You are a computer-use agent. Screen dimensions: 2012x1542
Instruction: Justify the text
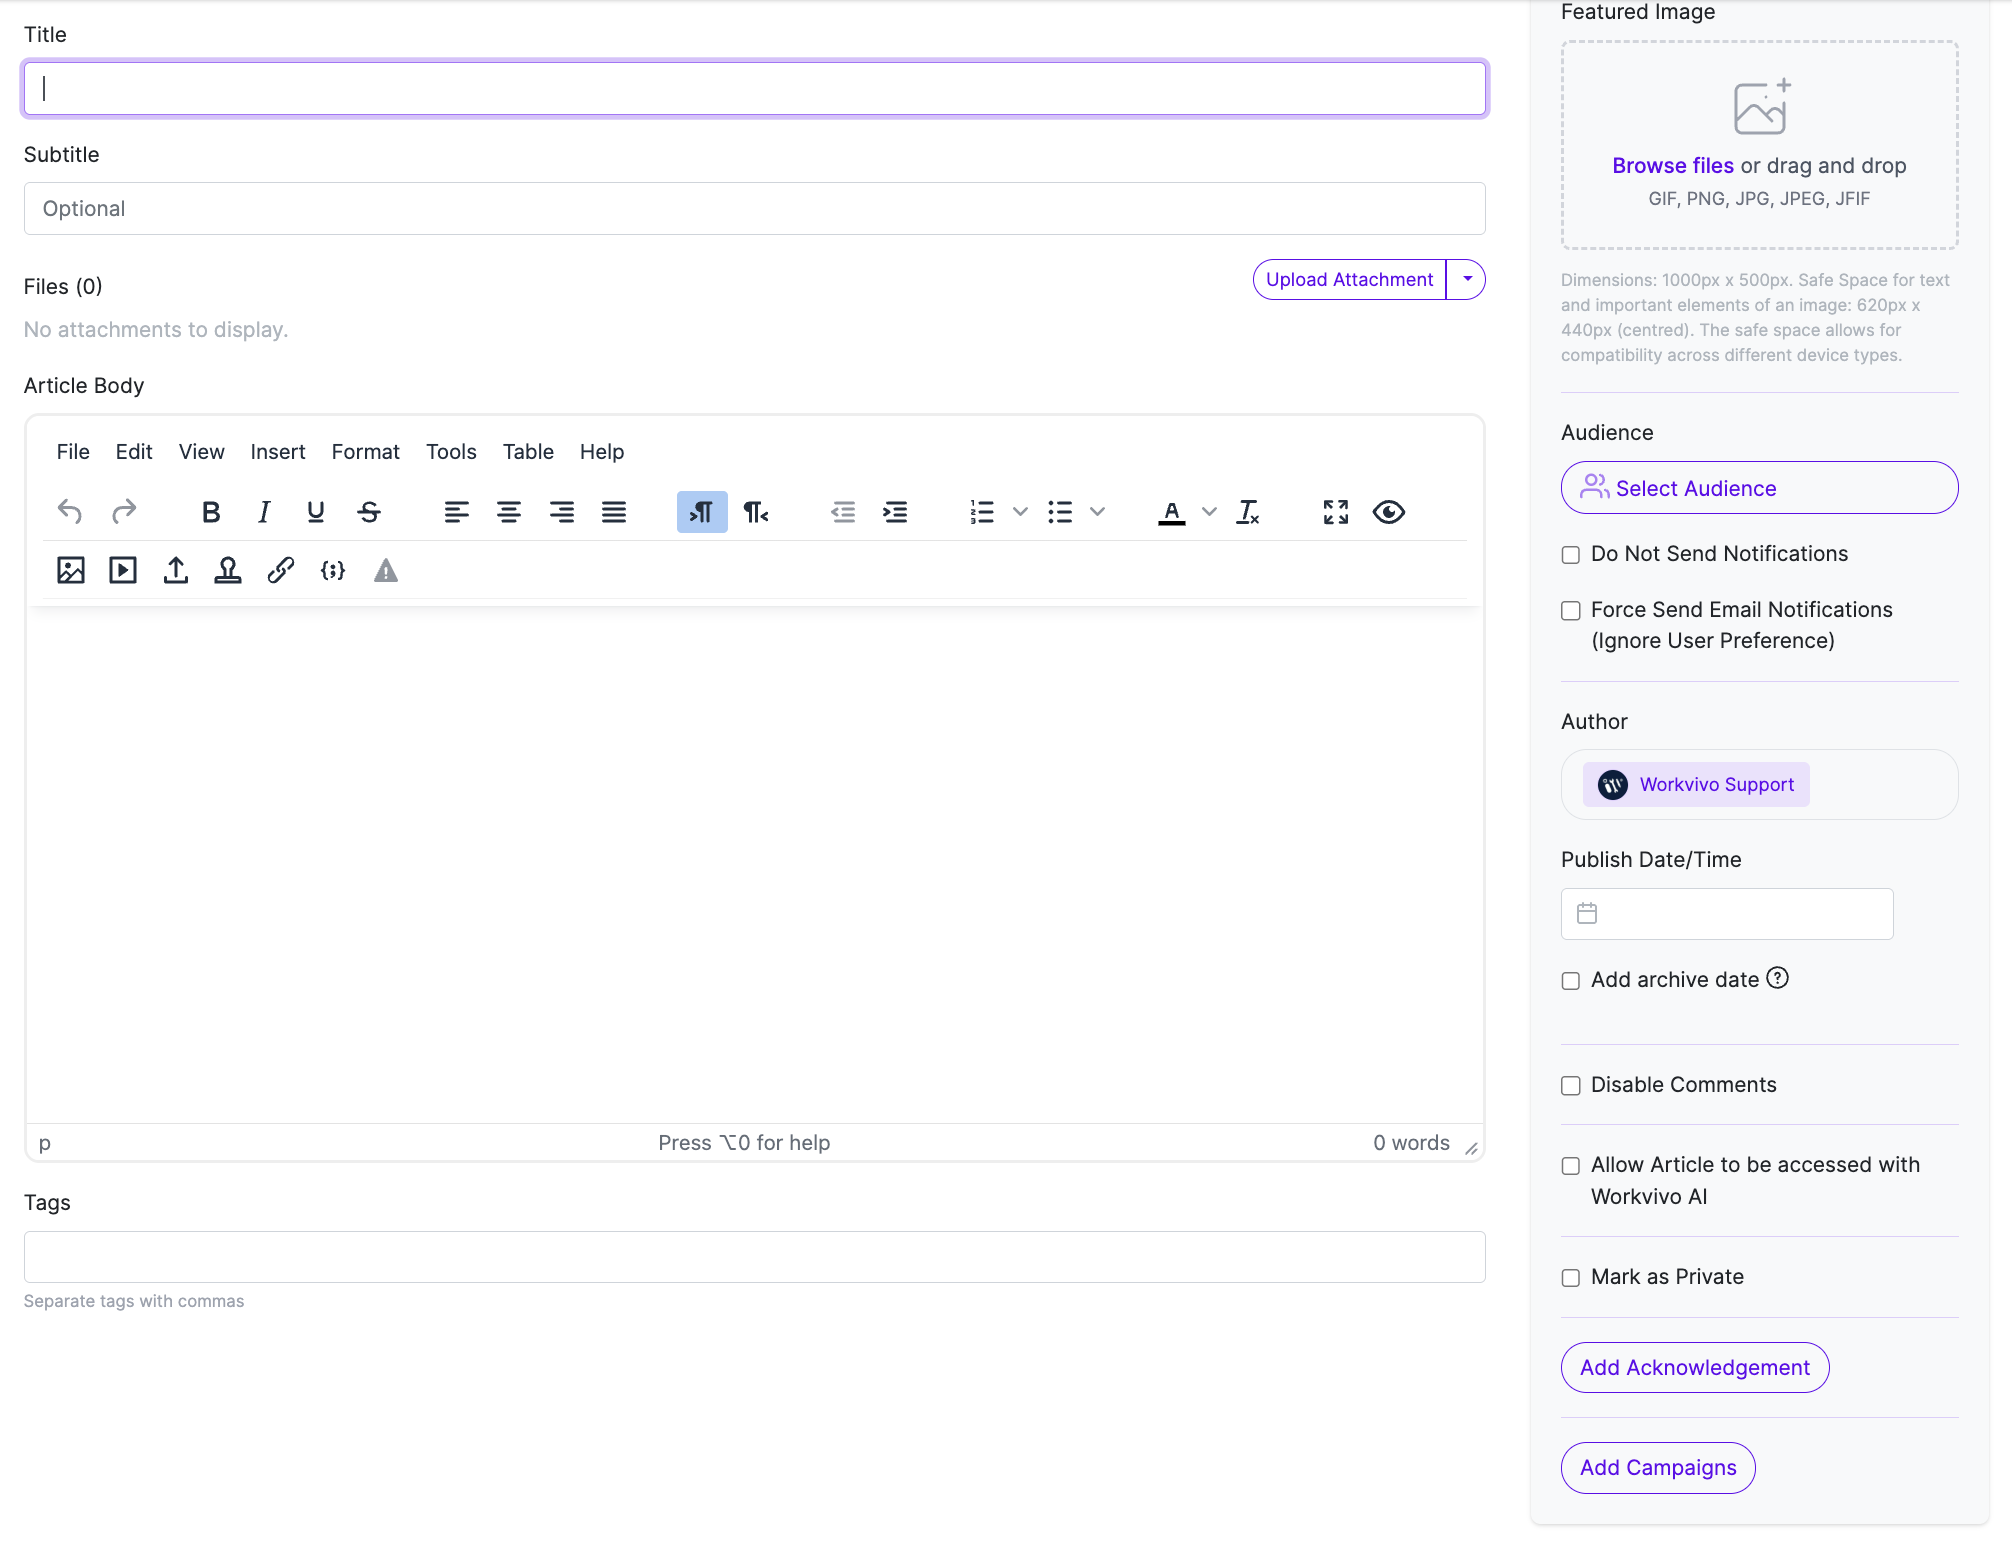click(x=614, y=512)
